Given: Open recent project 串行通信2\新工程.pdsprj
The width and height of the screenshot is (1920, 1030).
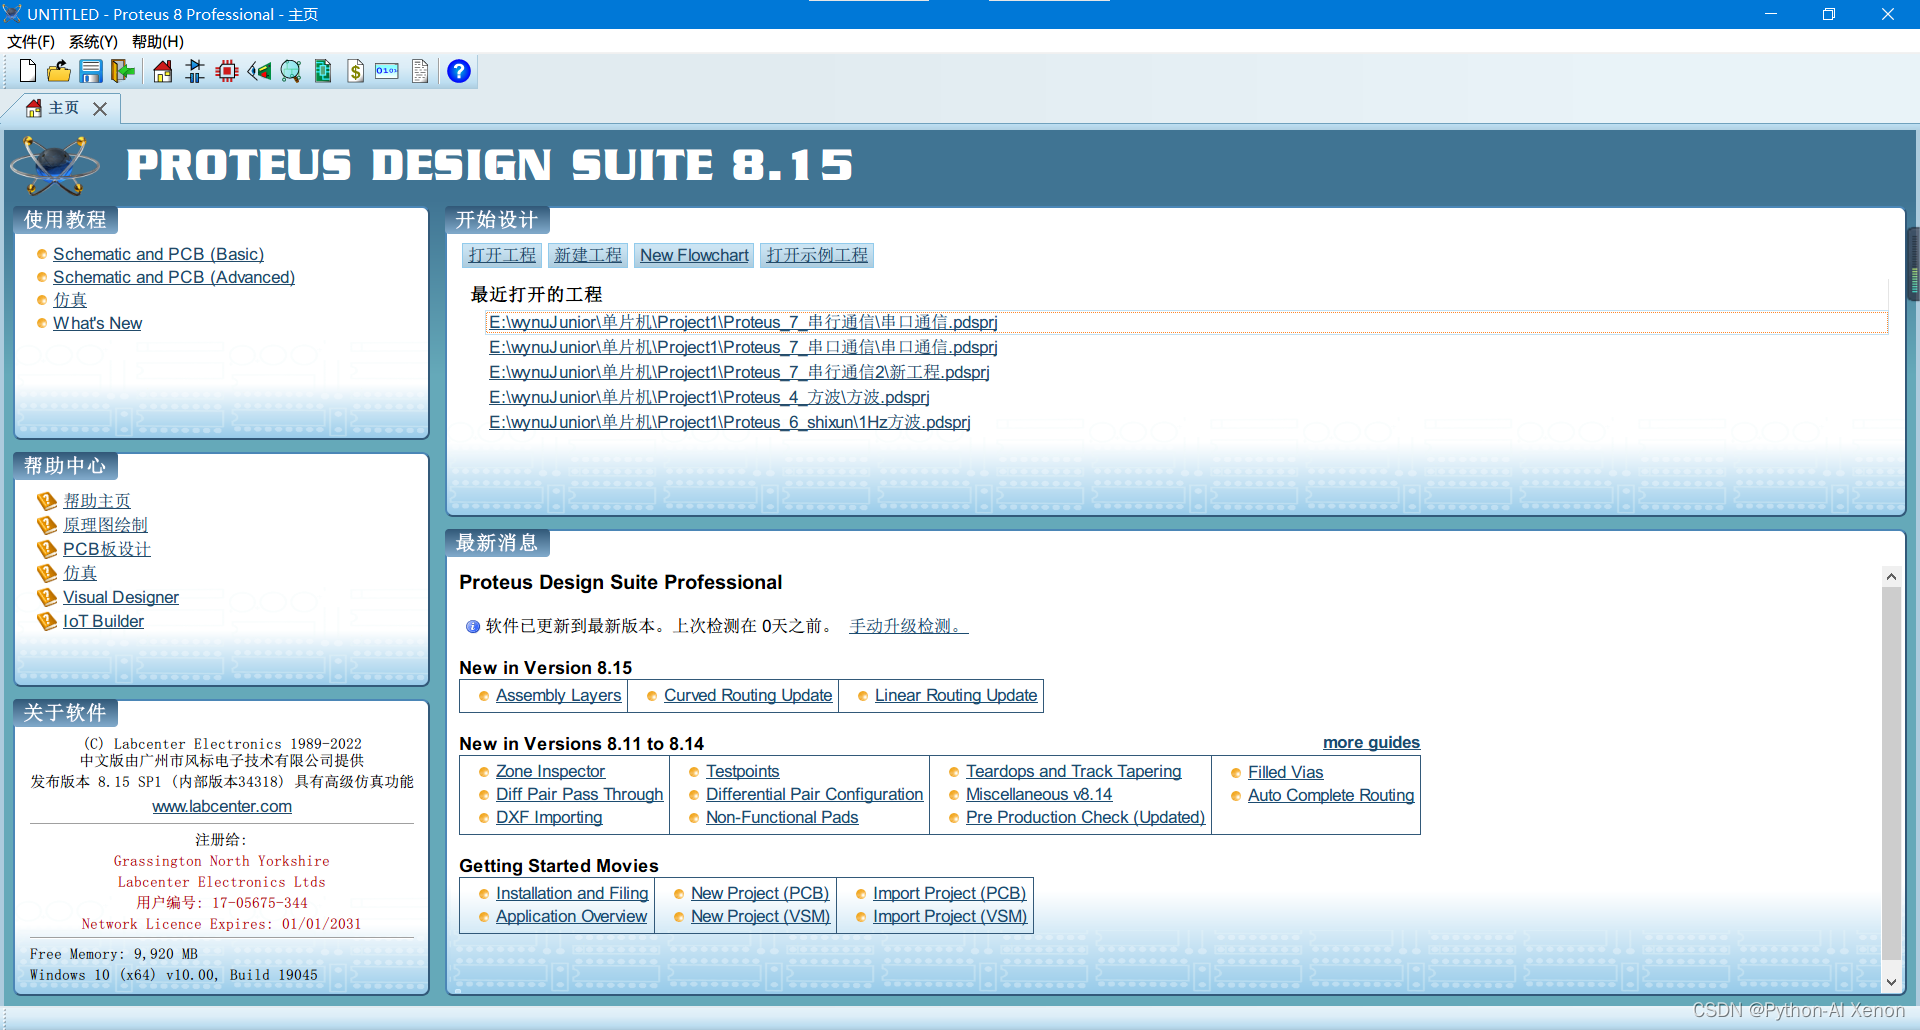Looking at the screenshot, I should click(x=739, y=372).
